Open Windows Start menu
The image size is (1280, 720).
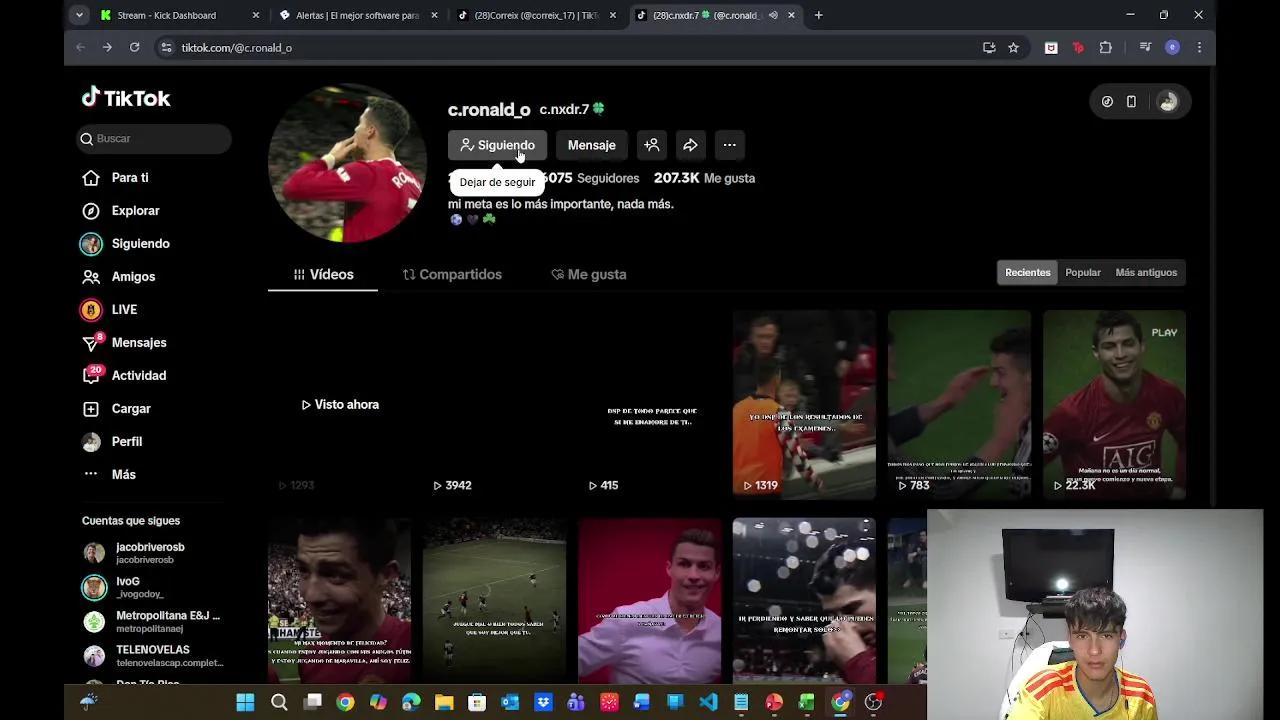(x=245, y=703)
